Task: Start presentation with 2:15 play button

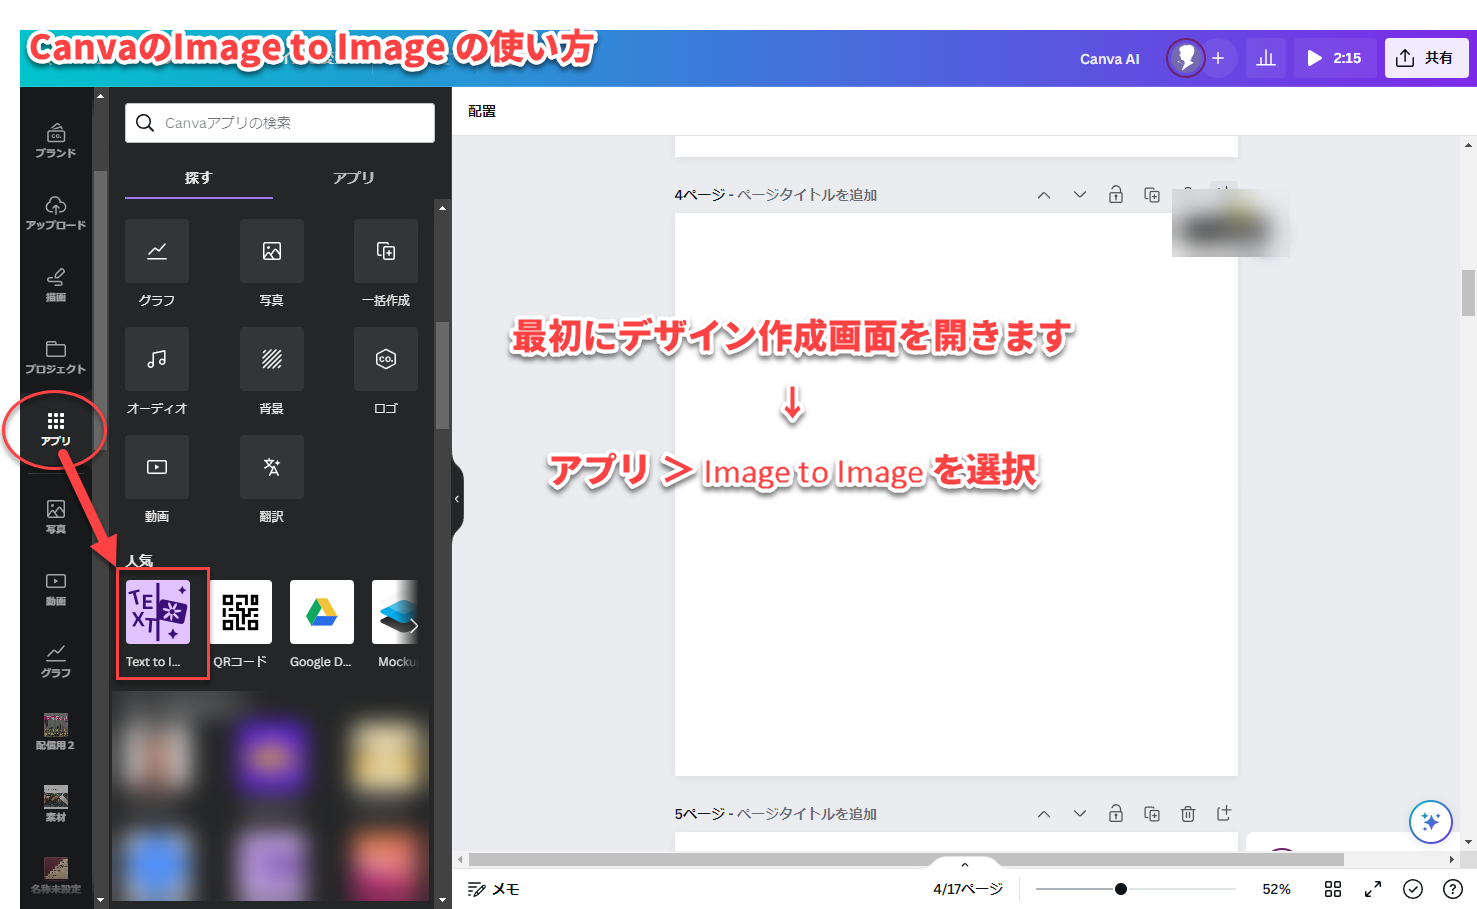Action: (1335, 58)
